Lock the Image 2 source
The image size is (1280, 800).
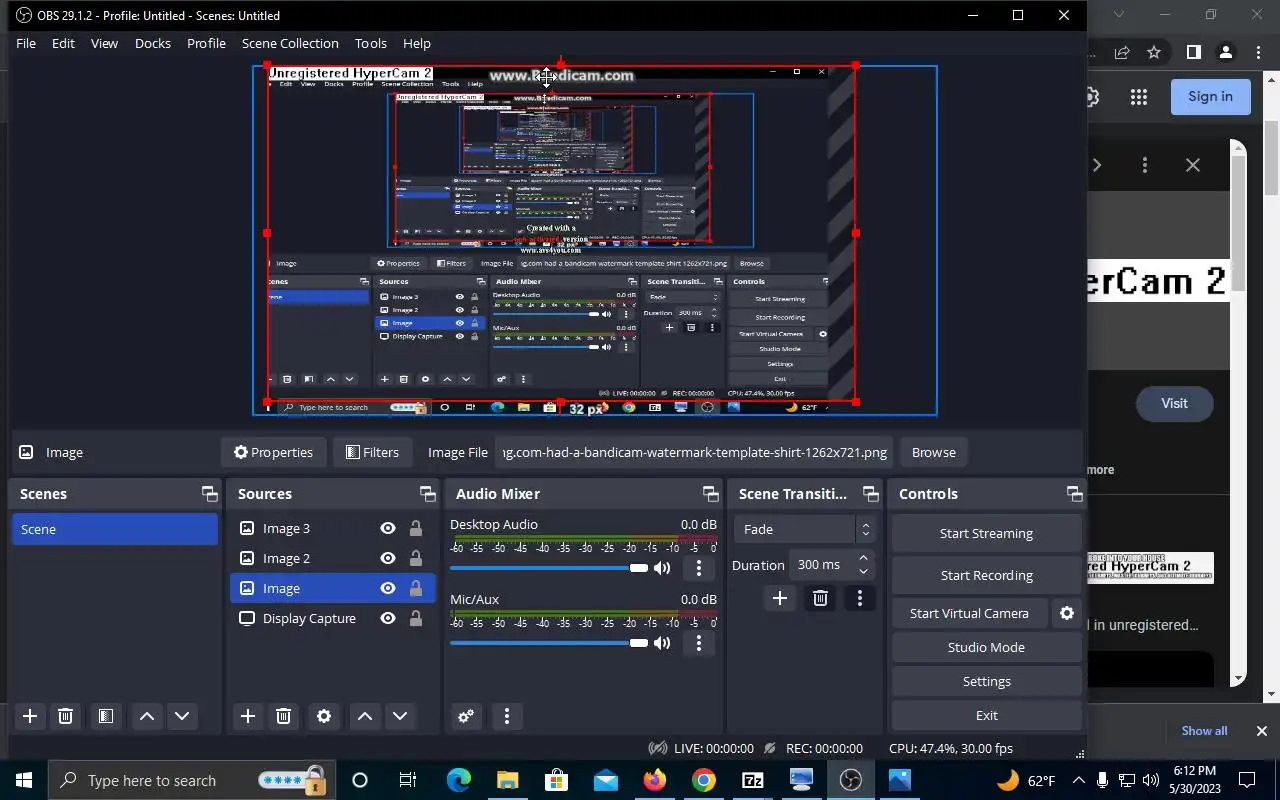tap(416, 558)
